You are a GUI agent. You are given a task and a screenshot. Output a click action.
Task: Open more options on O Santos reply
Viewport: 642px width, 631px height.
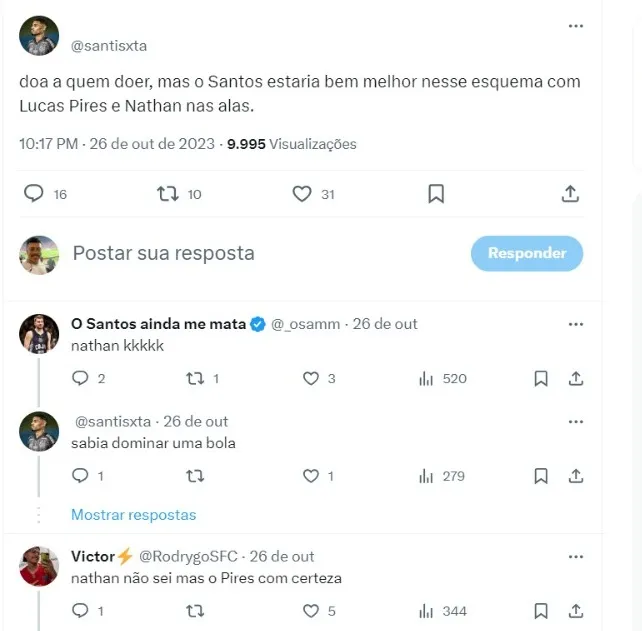click(x=576, y=324)
